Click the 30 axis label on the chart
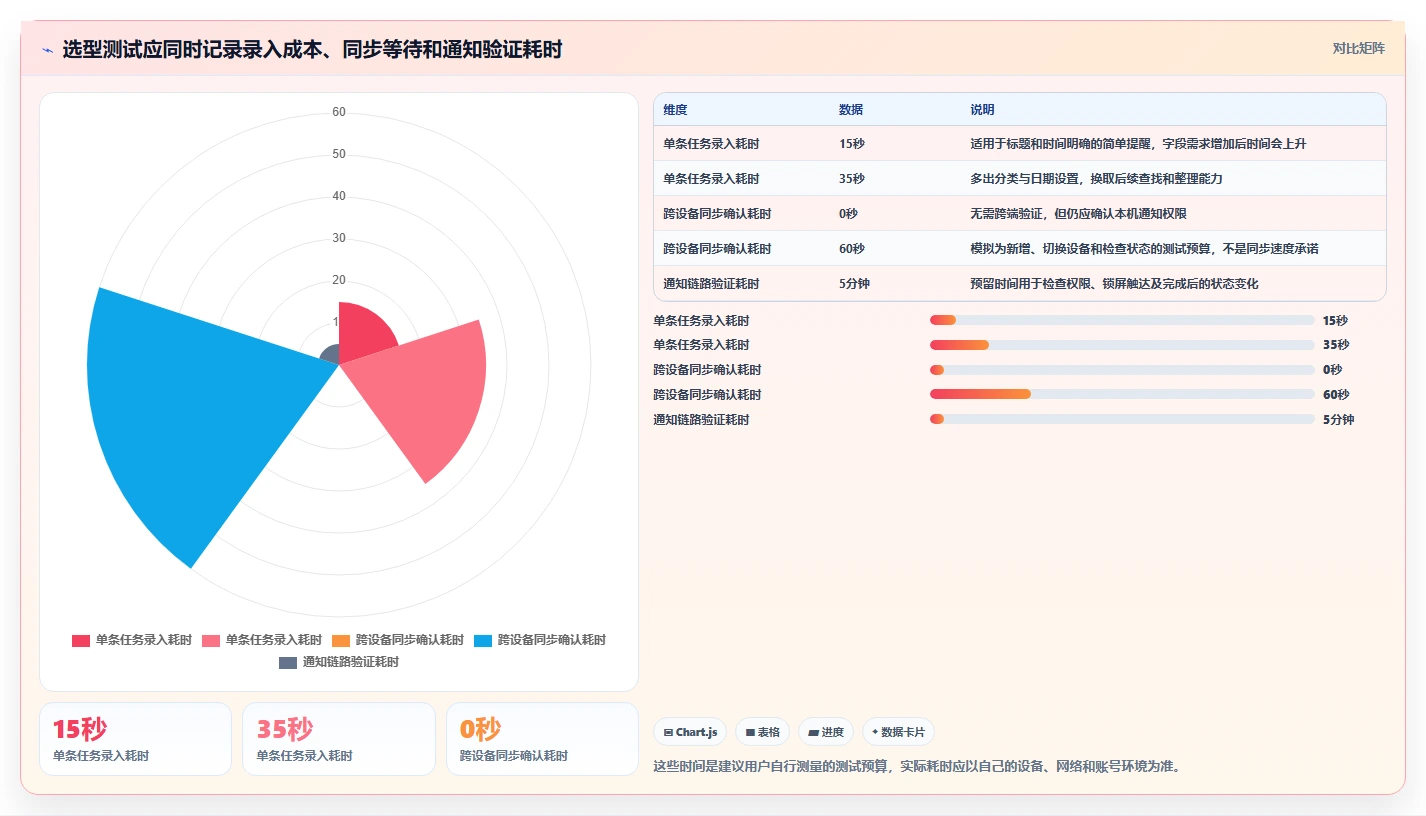 point(339,238)
